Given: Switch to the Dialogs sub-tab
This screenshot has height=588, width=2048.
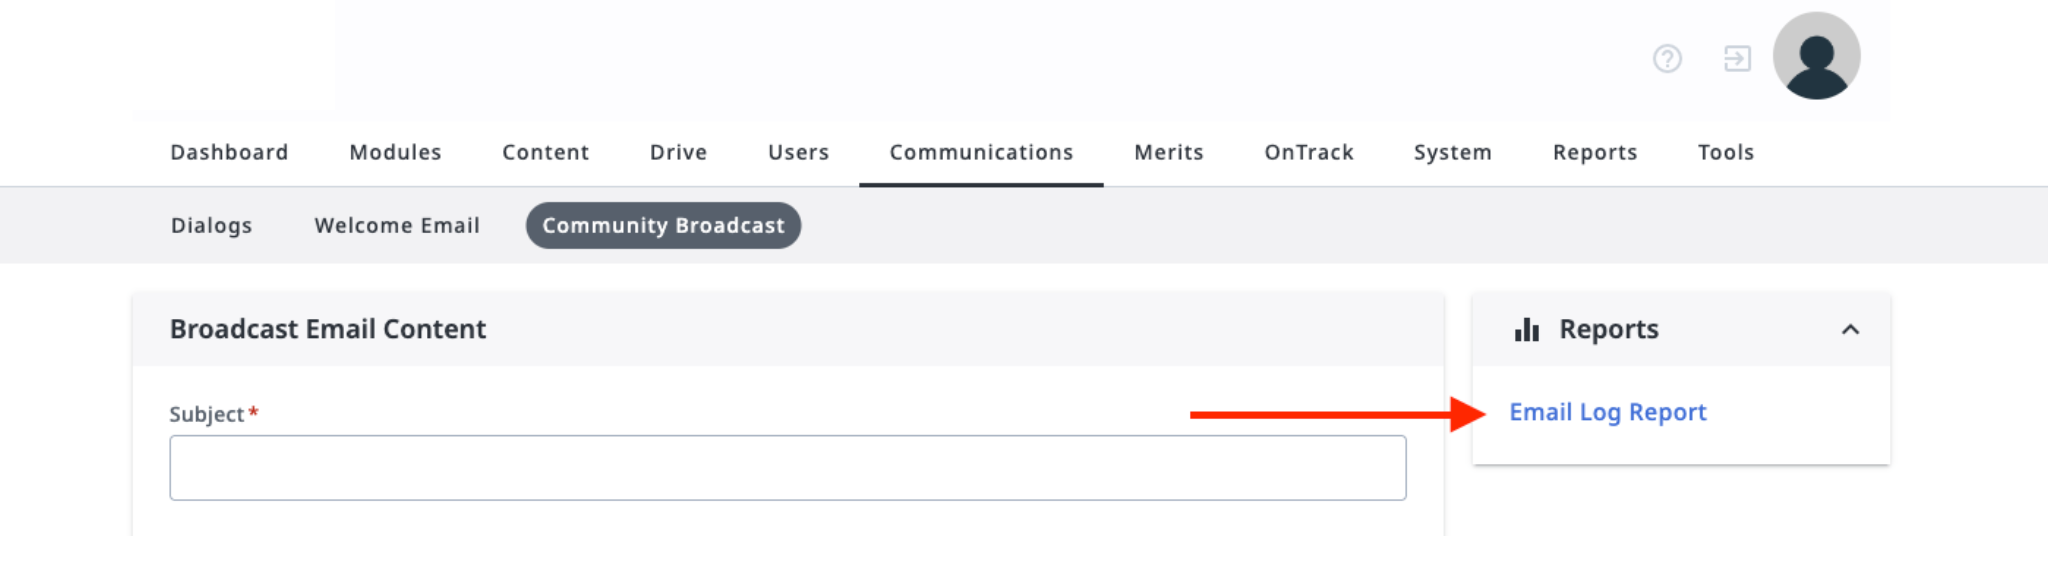Looking at the screenshot, I should pyautogui.click(x=211, y=226).
